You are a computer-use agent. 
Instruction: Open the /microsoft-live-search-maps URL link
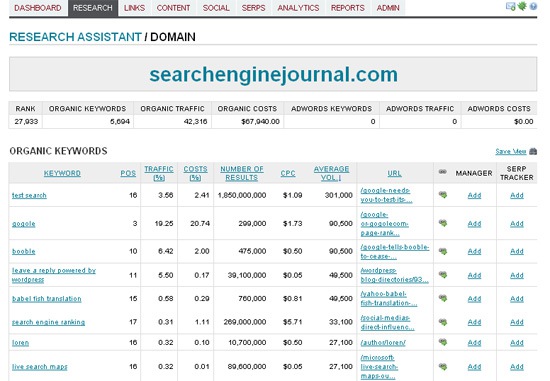coord(379,367)
